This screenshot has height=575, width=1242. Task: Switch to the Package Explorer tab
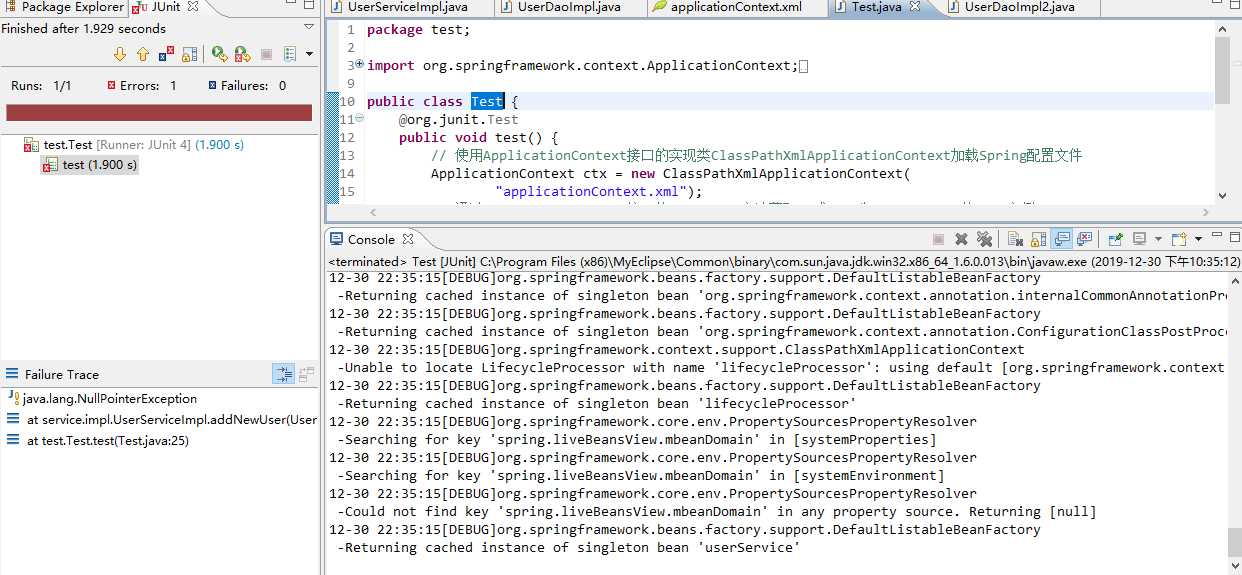[64, 7]
